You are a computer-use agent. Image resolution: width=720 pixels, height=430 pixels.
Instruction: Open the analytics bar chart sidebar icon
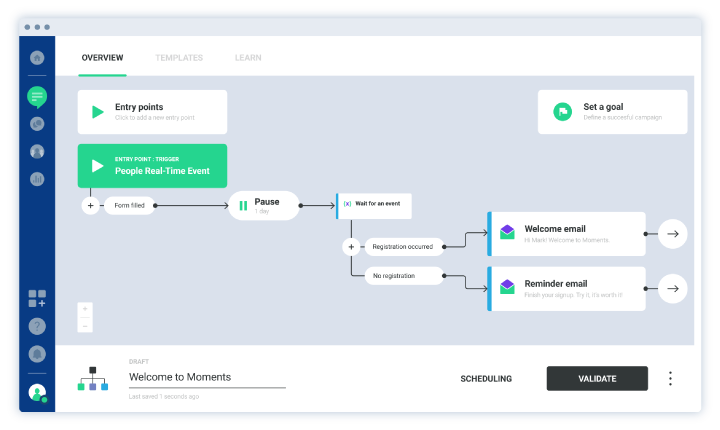[x=37, y=179]
